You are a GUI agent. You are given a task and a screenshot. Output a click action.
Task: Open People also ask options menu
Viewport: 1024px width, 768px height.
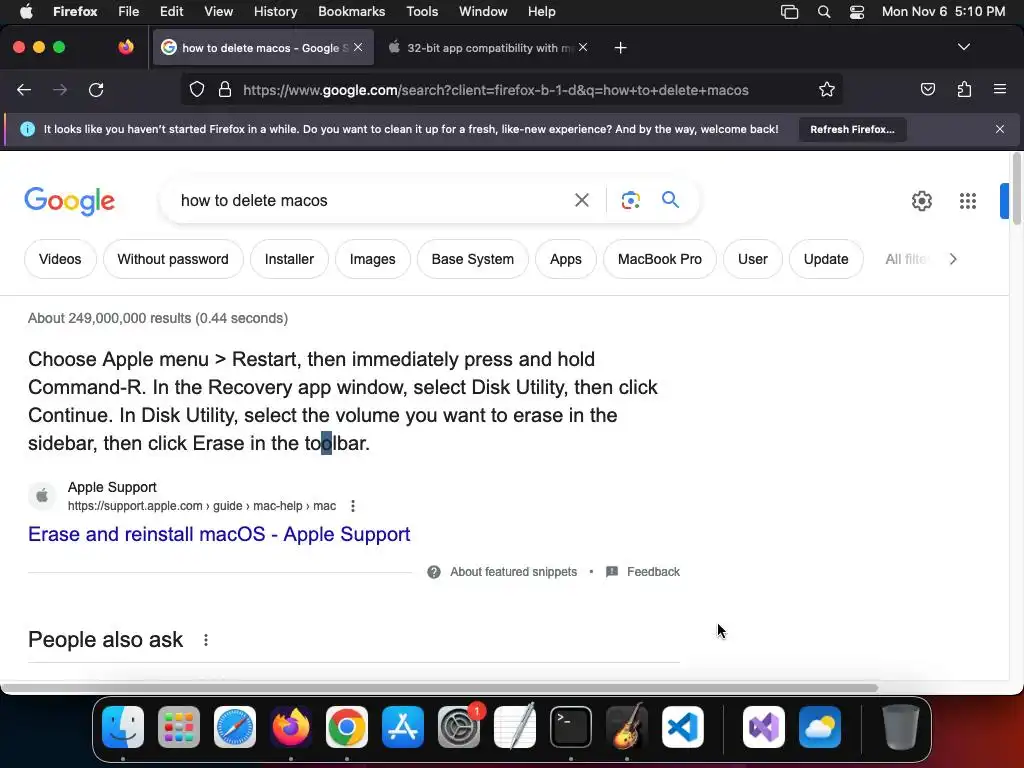click(x=206, y=640)
